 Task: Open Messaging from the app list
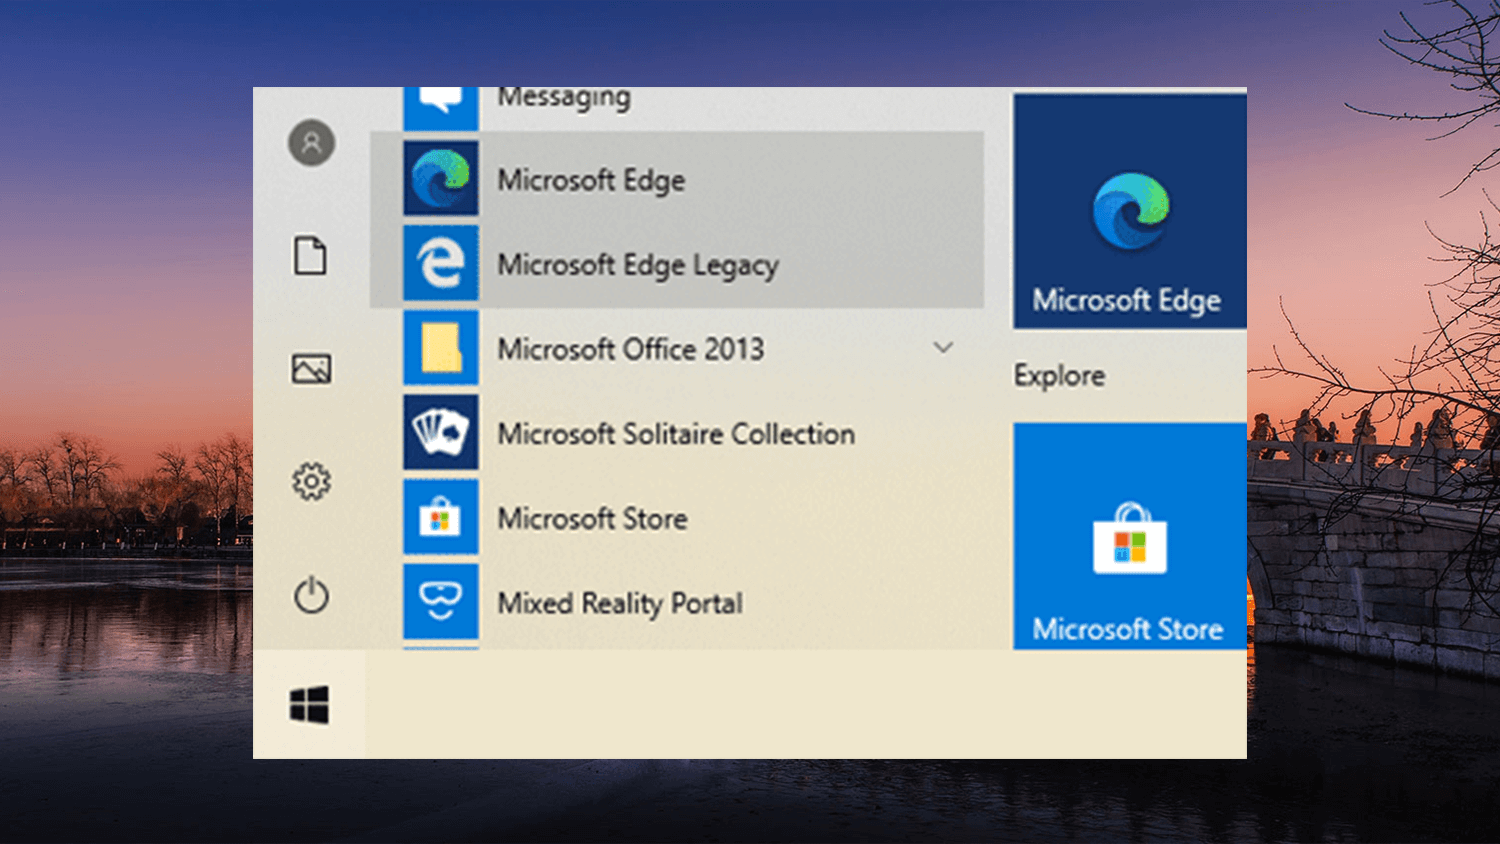[x=564, y=99]
